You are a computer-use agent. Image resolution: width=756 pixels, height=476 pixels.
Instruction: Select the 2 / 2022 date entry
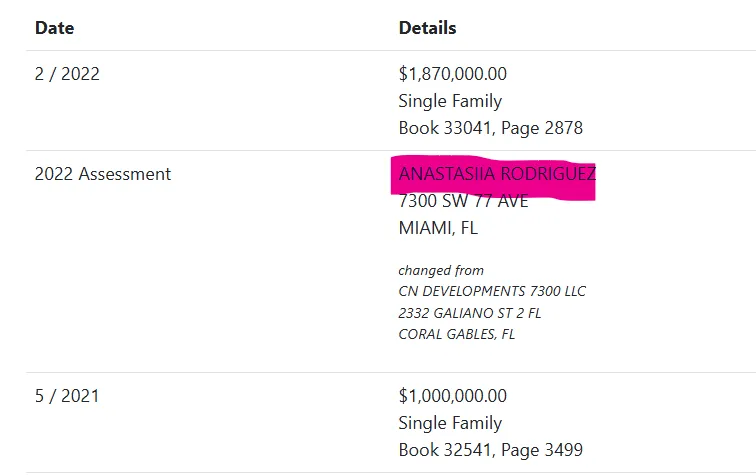tap(67, 74)
